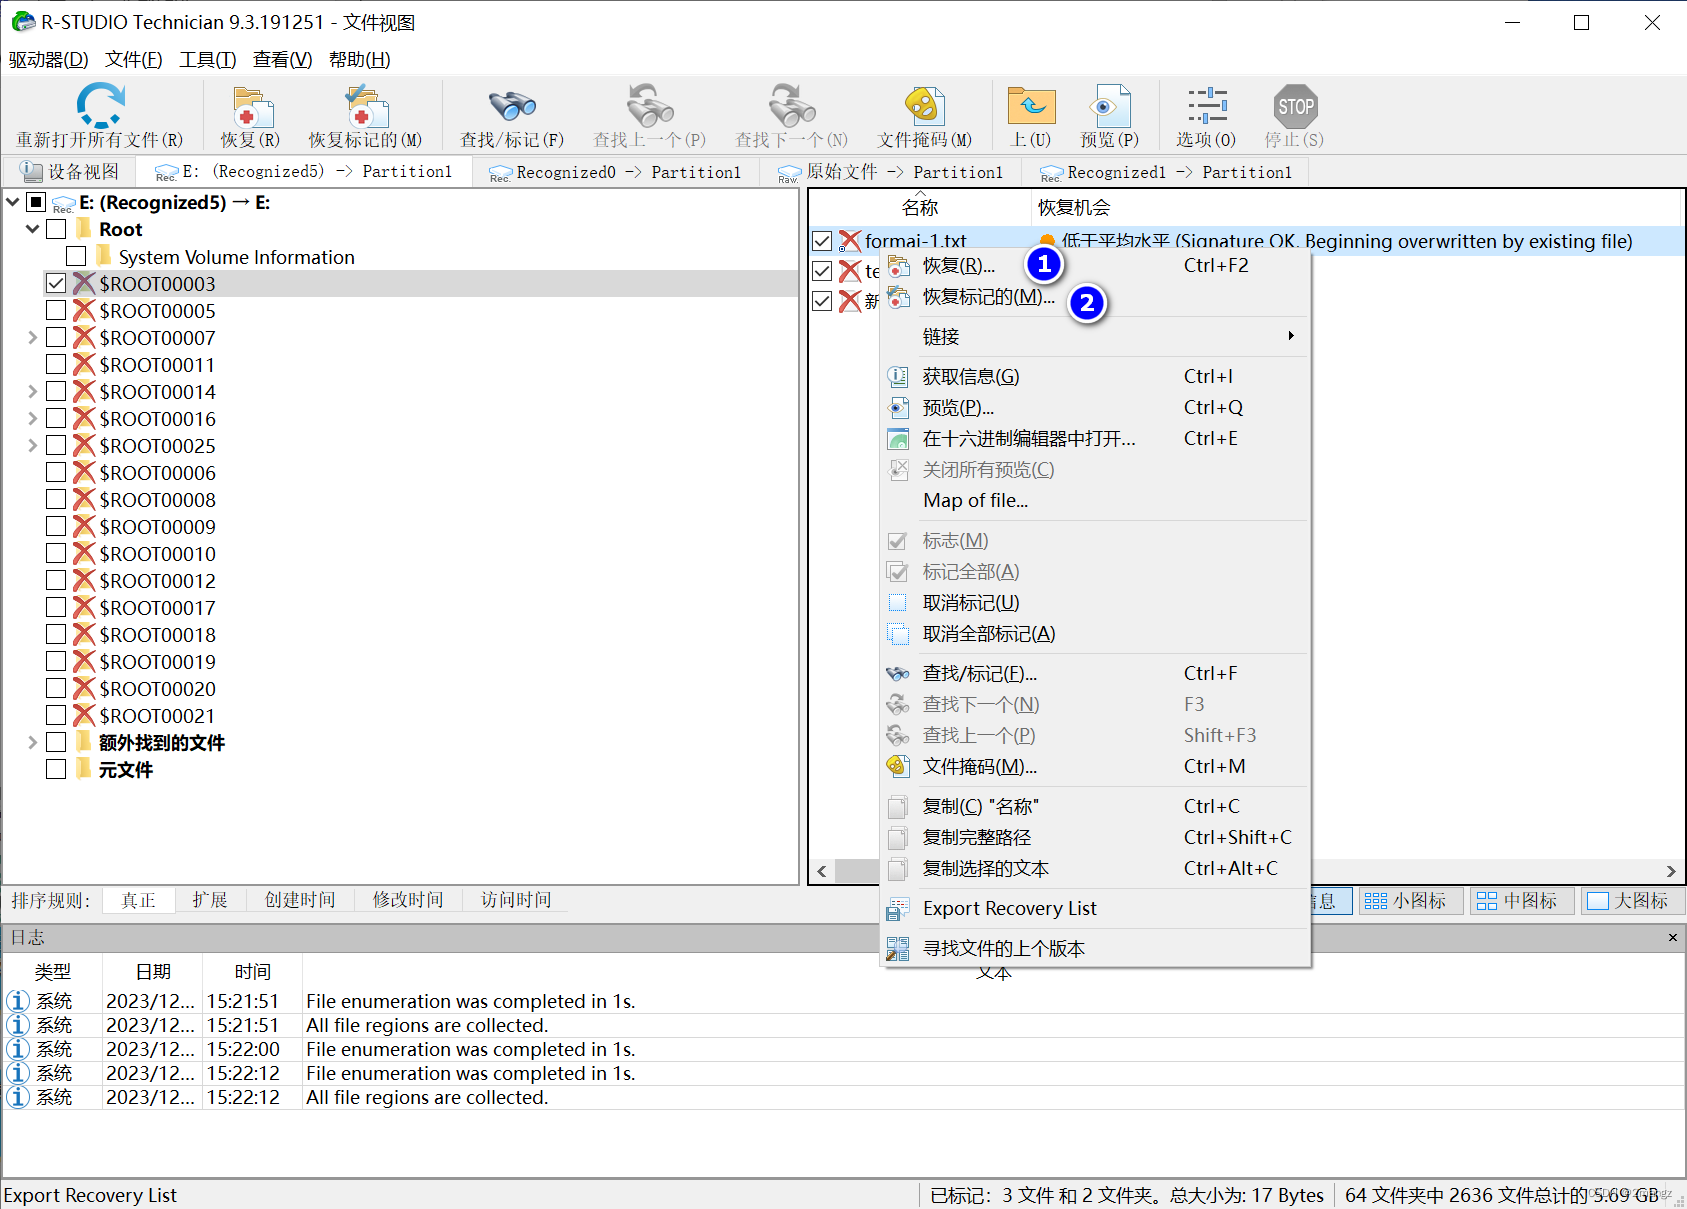1687x1209 pixels.
Task: Click the context menu File Mask icon
Action: click(898, 767)
